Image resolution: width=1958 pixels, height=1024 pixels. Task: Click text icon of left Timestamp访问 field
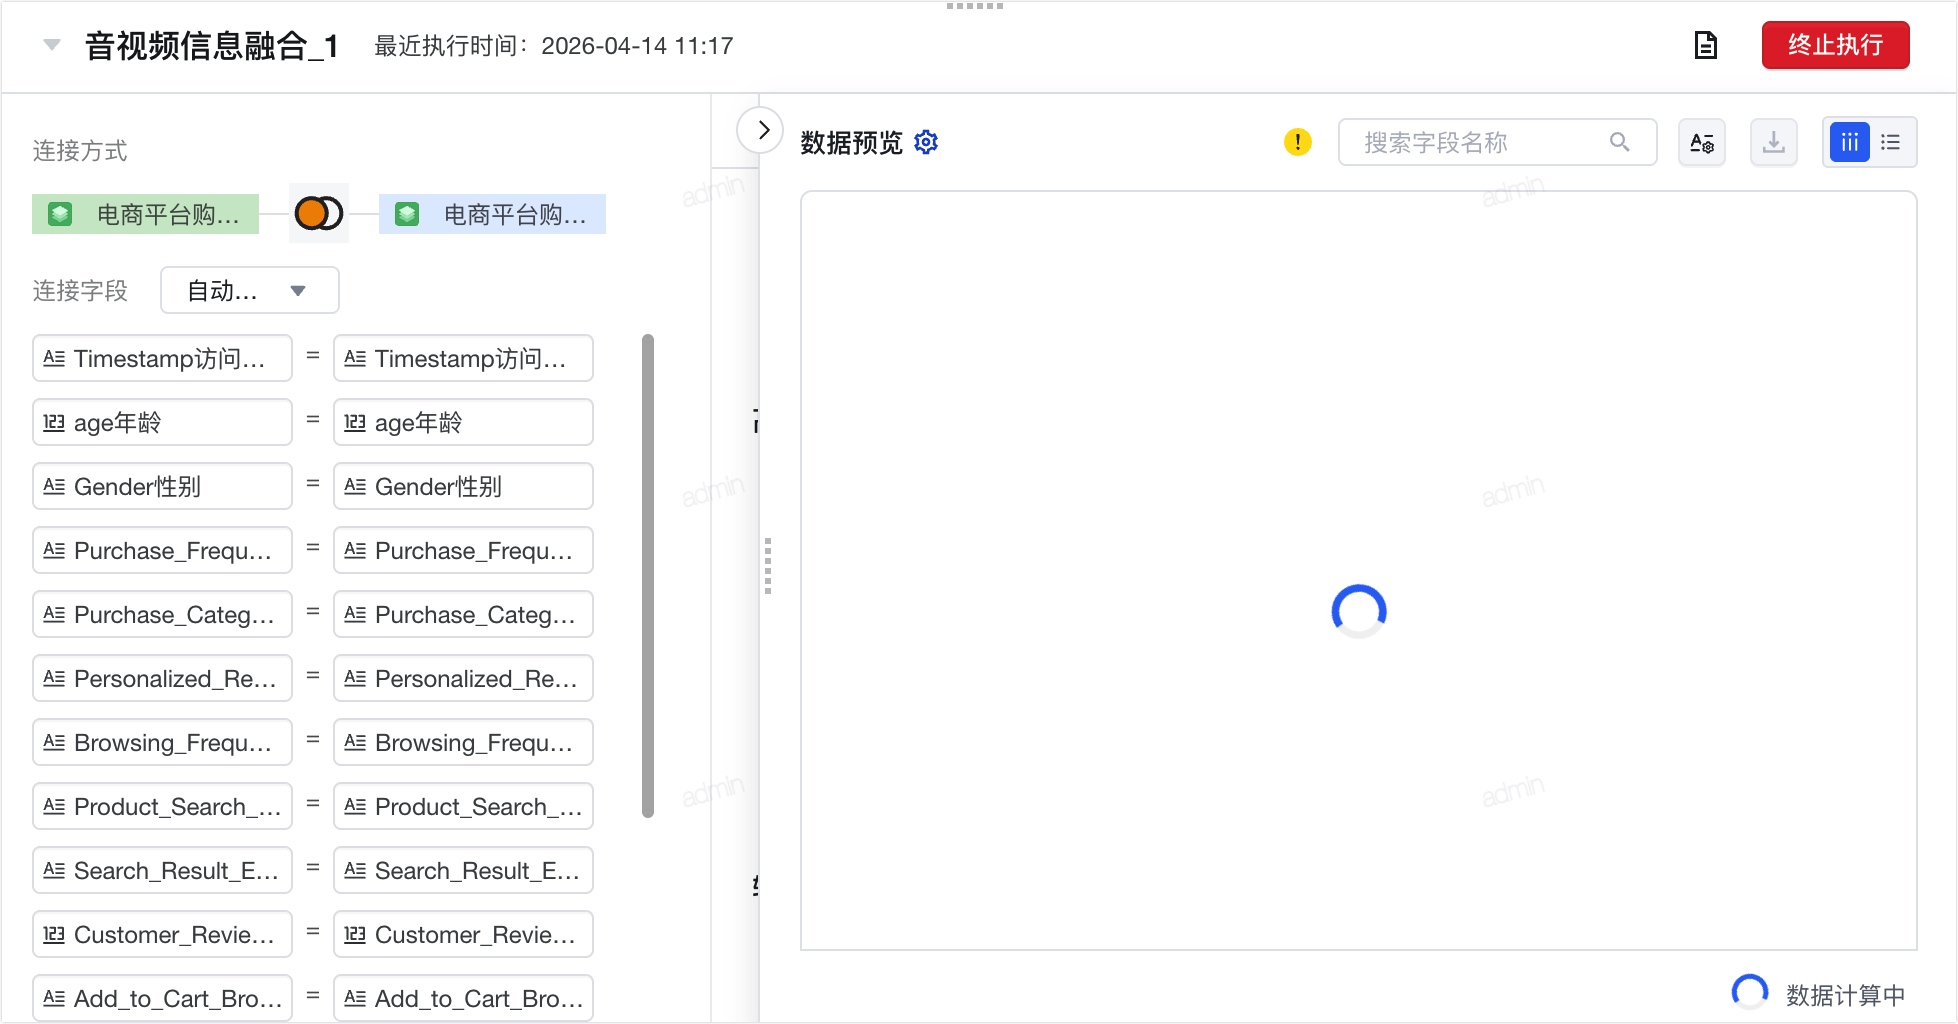(54, 358)
